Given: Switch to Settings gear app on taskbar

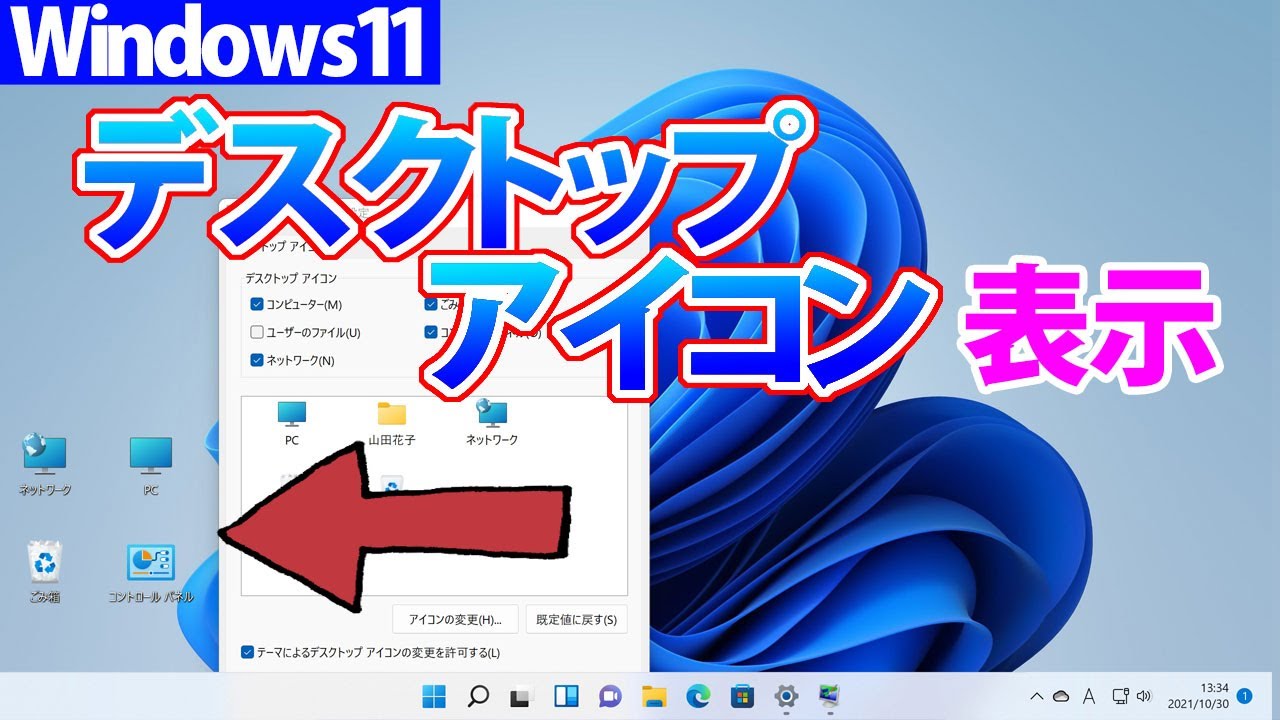Looking at the screenshot, I should point(786,696).
